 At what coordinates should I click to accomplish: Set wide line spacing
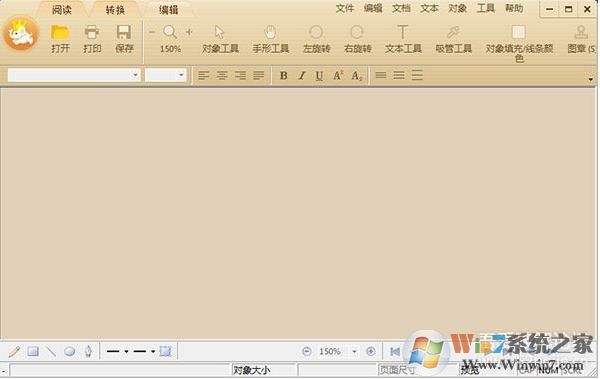coord(417,75)
